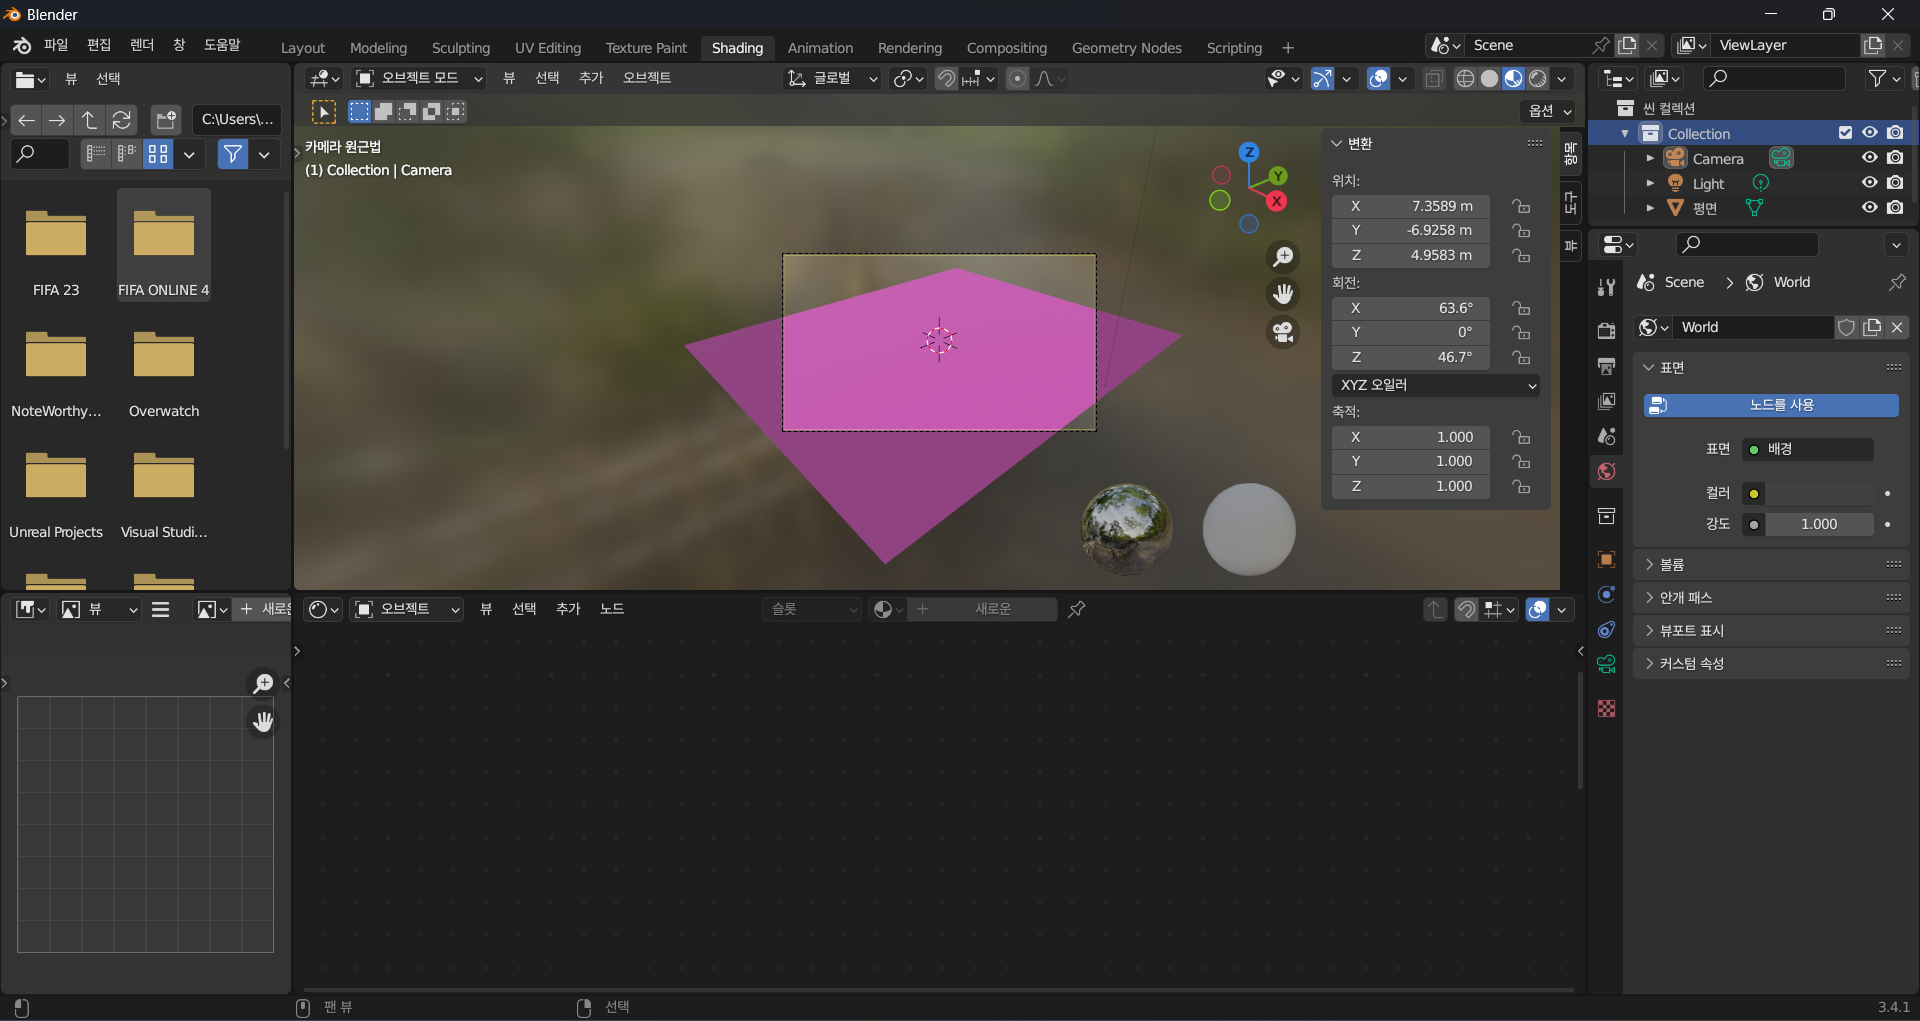The image size is (1920, 1021).
Task: Toggle Camera visibility eye in outliner
Action: (1869, 158)
